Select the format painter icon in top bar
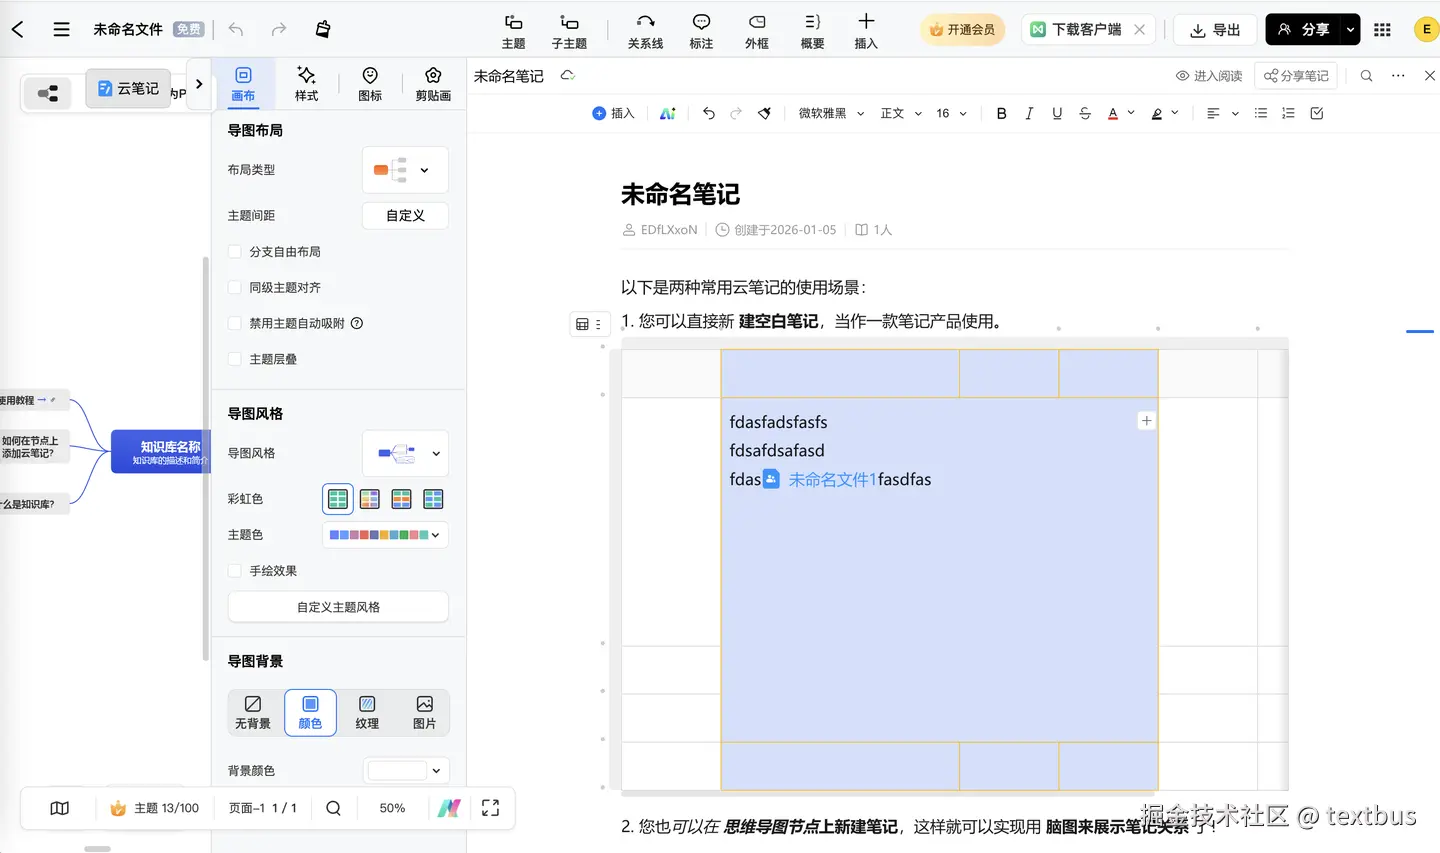The image size is (1440, 853). coord(322,29)
